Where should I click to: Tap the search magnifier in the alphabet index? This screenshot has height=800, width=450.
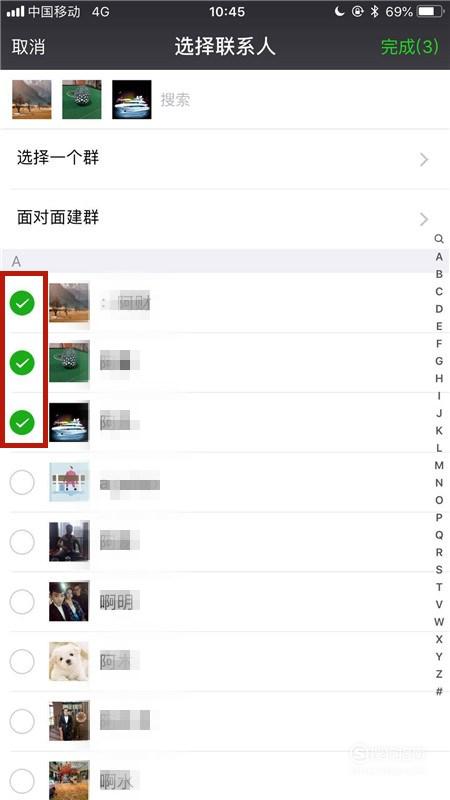(439, 239)
